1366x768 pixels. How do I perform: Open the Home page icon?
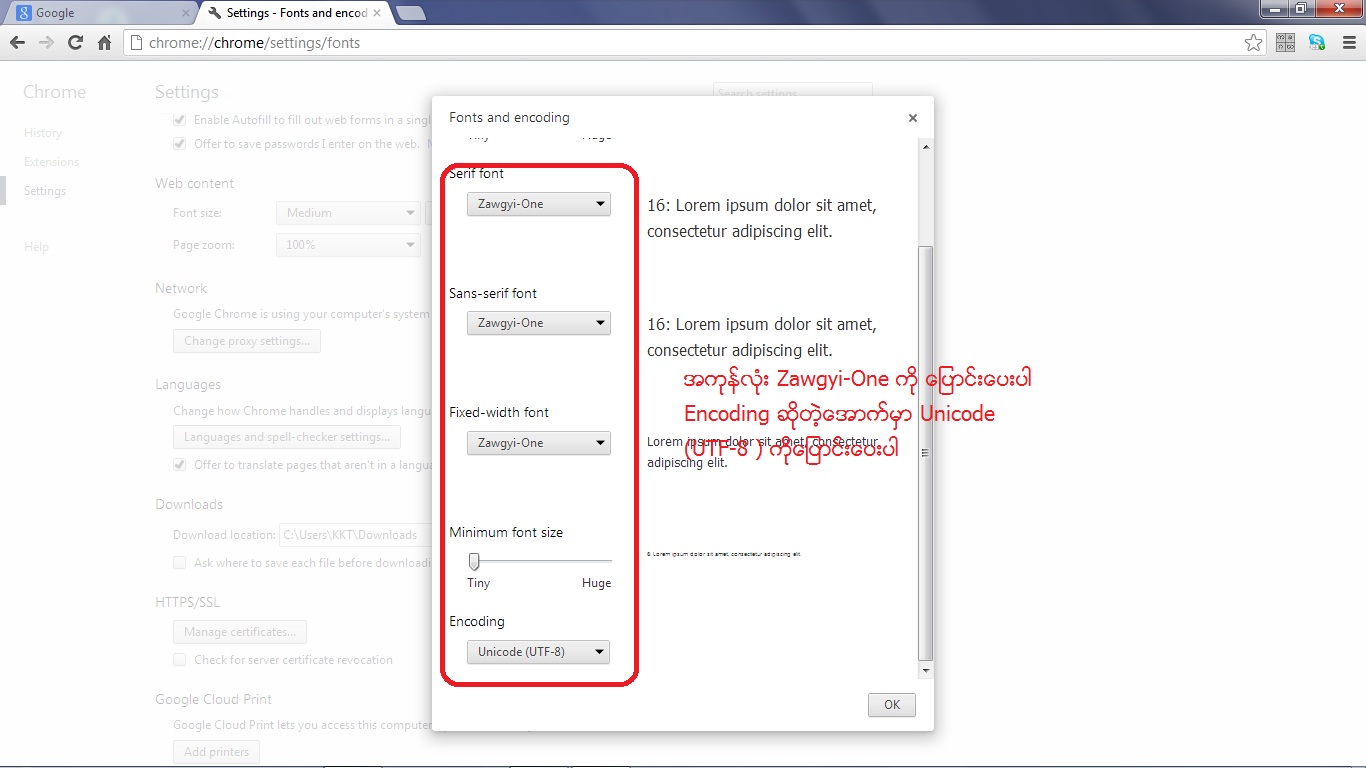pyautogui.click(x=104, y=43)
